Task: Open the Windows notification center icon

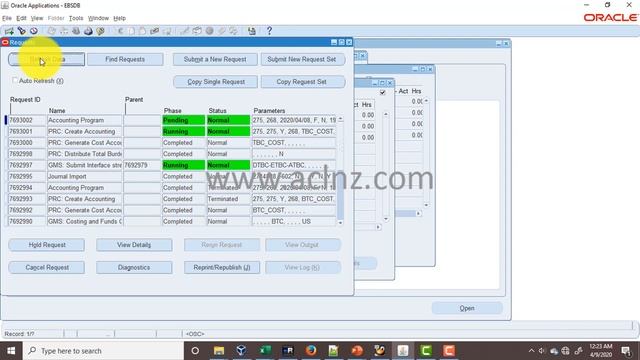Action: pyautogui.click(x=626, y=351)
